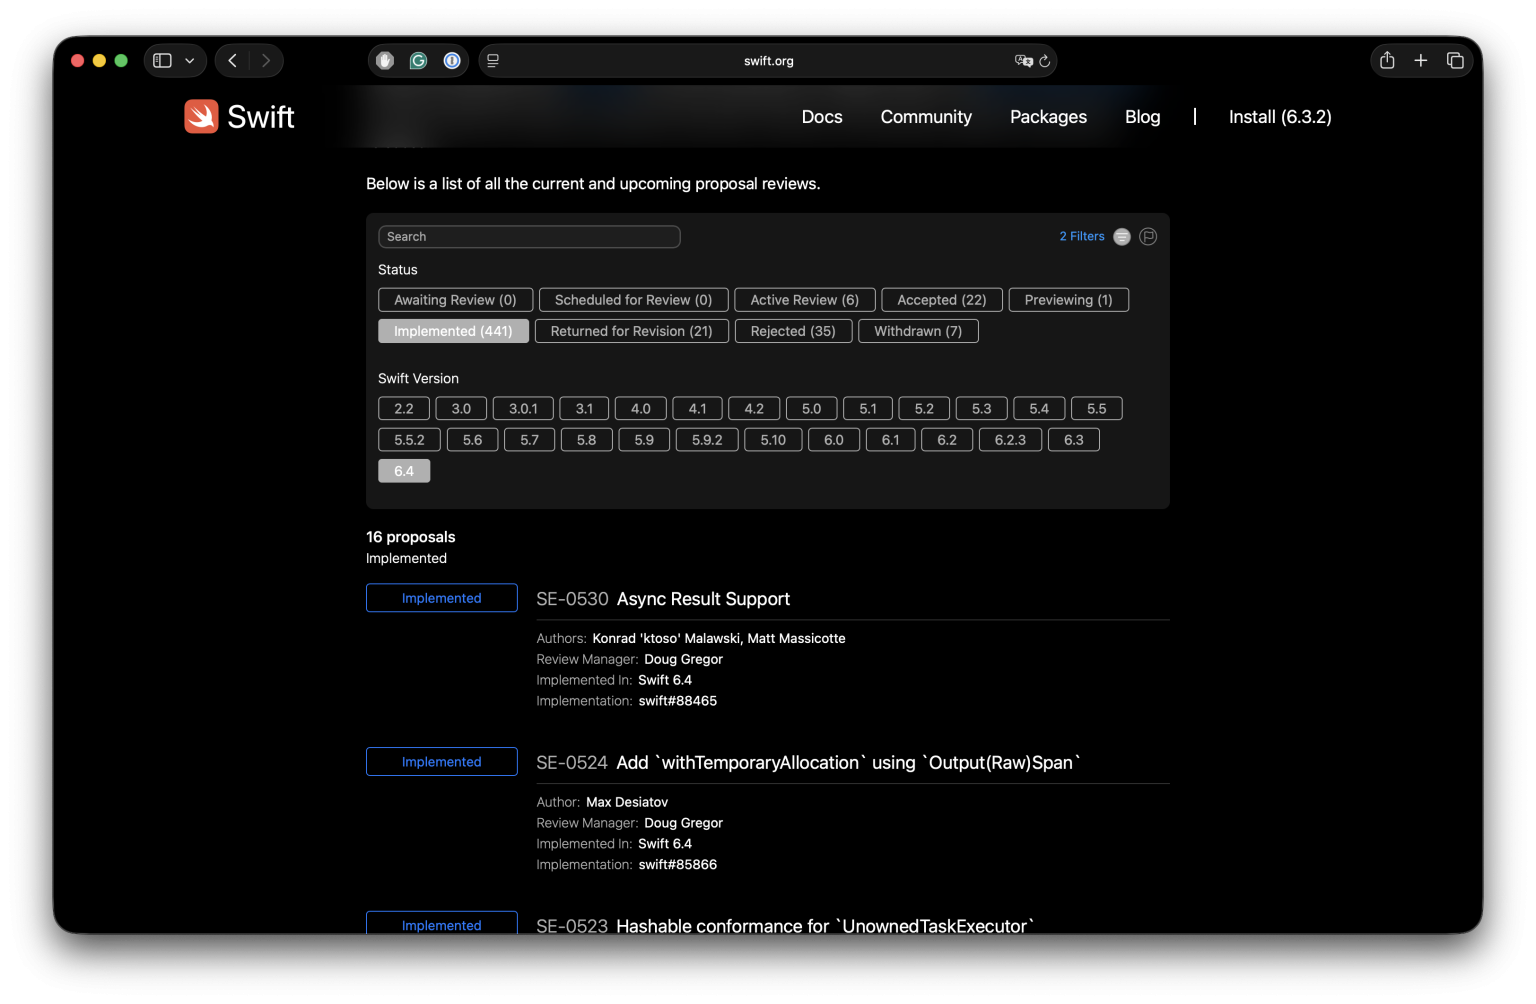
Task: Reload the swift.org page
Action: coord(1045,61)
